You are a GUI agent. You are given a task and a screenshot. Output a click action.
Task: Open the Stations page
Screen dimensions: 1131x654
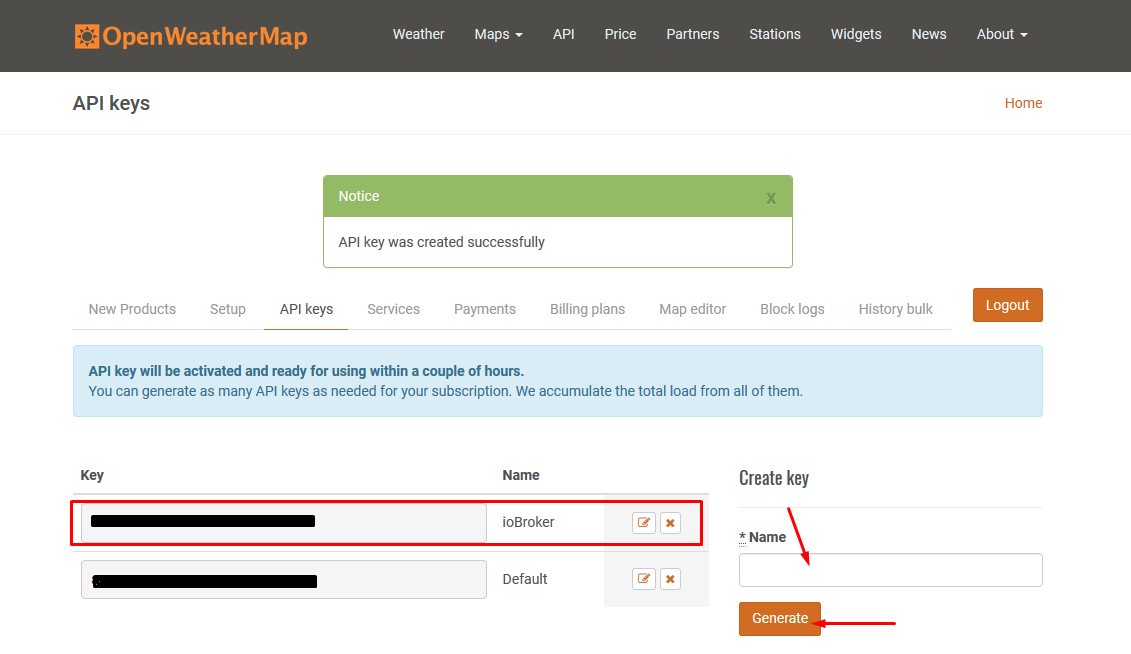(775, 35)
